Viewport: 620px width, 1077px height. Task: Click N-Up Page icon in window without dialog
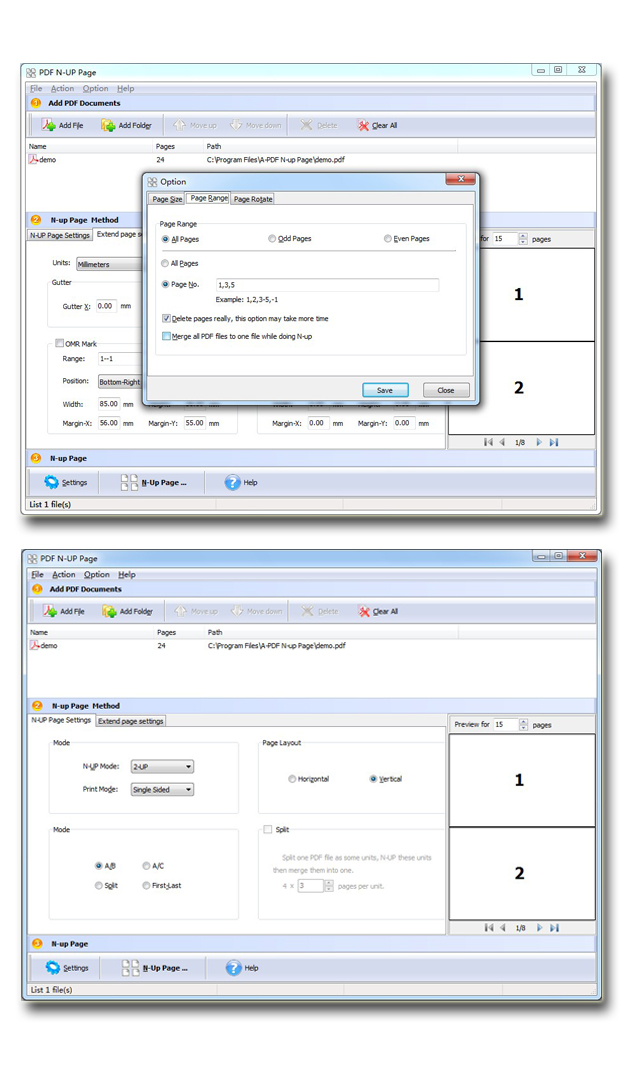(x=130, y=968)
